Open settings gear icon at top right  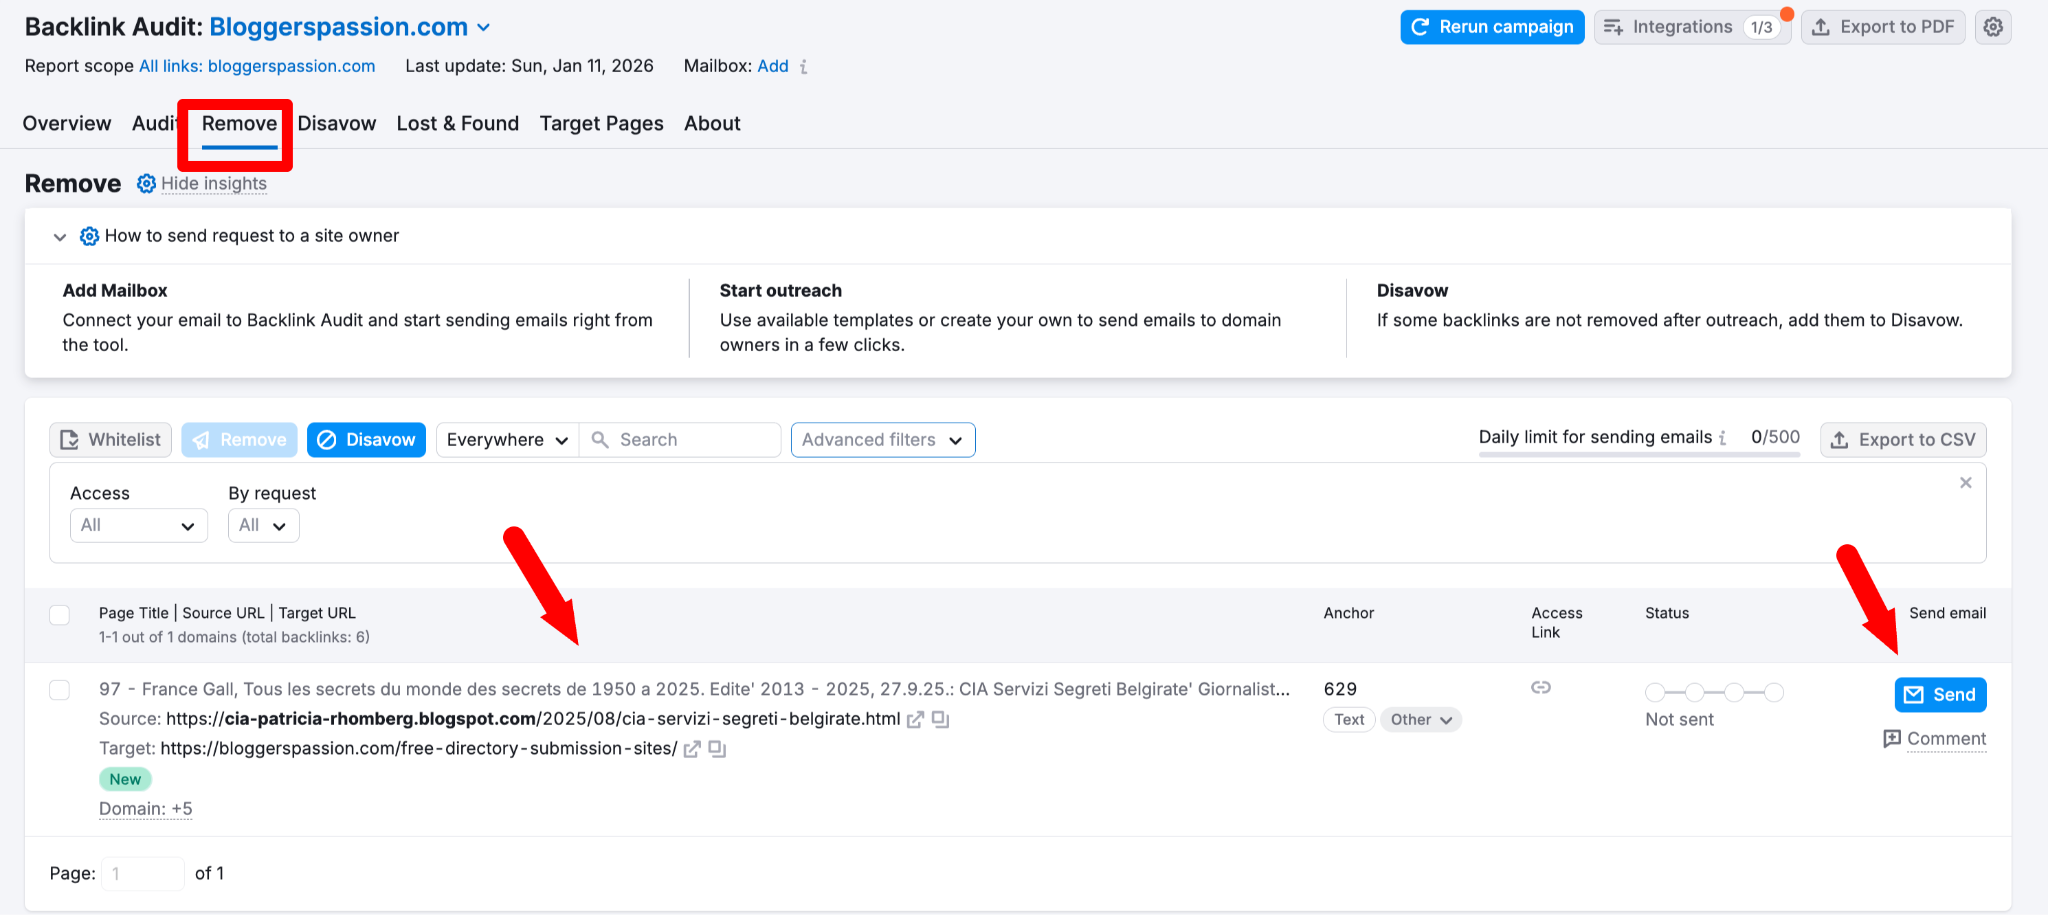(x=1993, y=27)
